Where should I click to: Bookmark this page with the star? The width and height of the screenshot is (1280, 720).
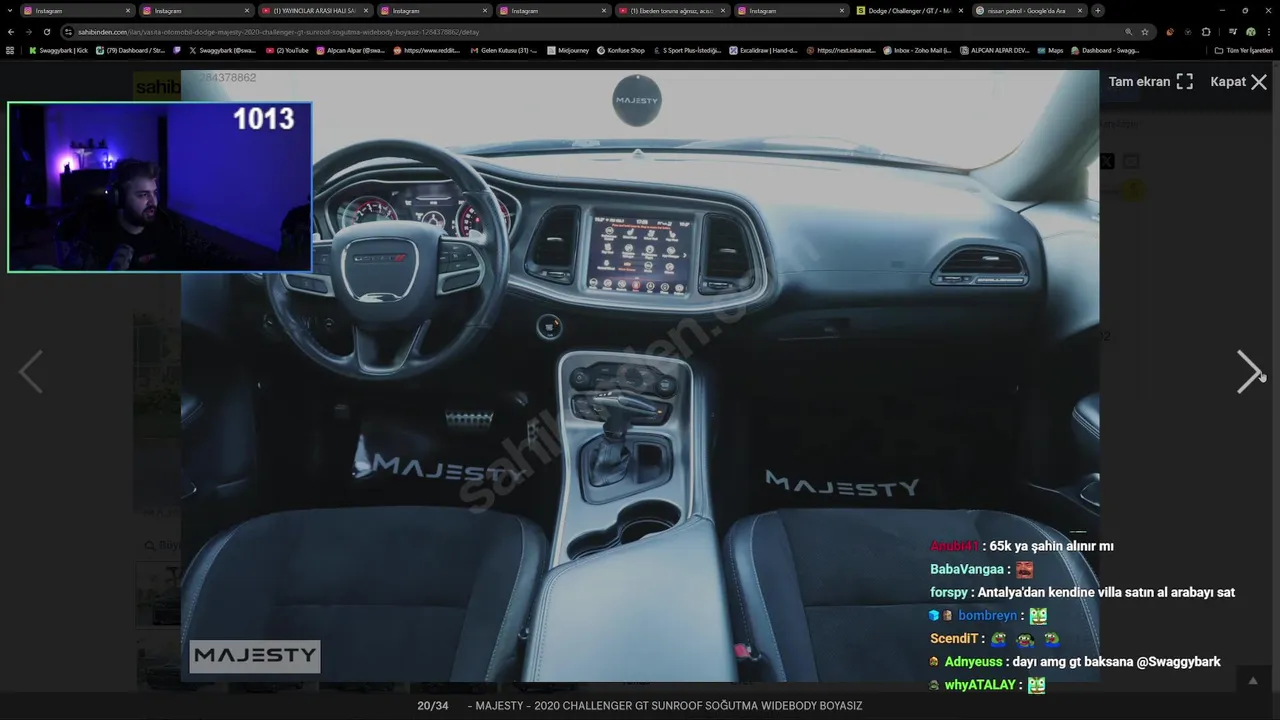pyautogui.click(x=1145, y=32)
